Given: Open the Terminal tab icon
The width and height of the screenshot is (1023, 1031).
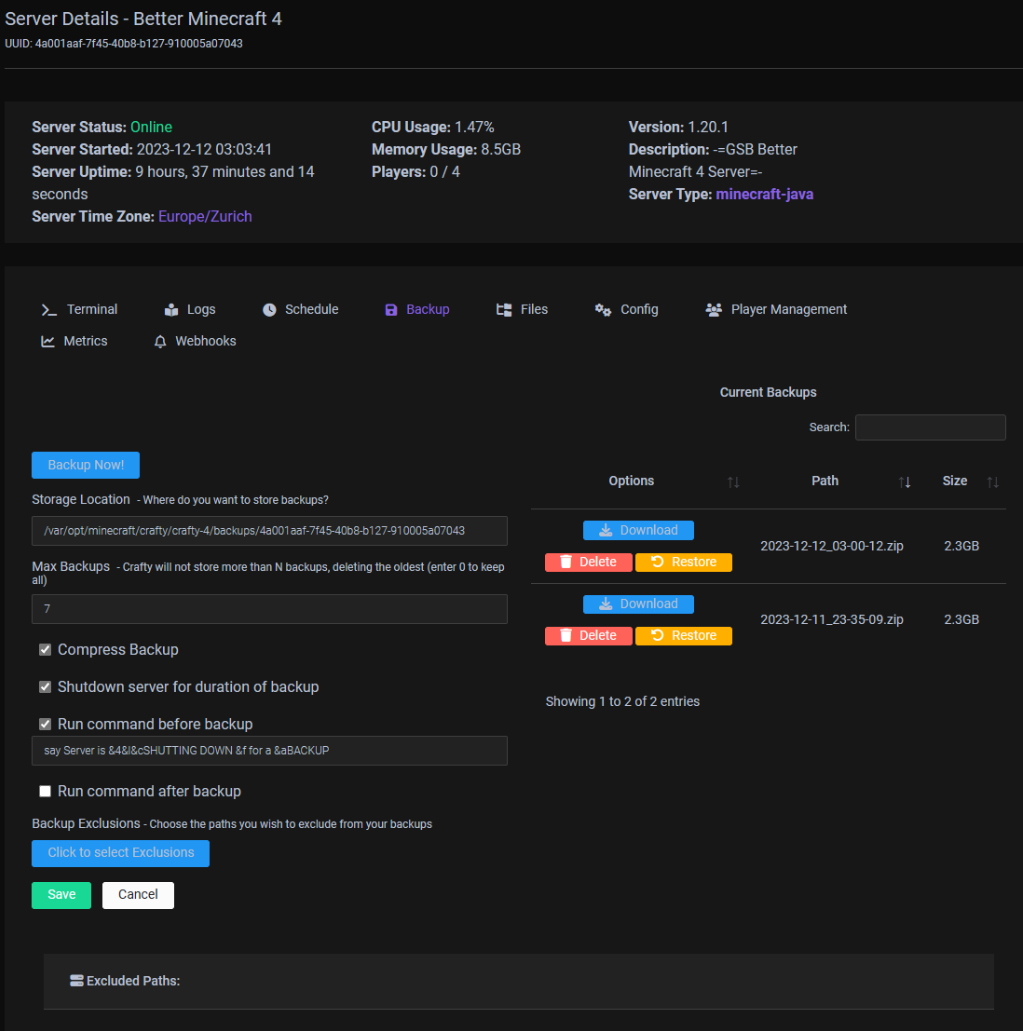Looking at the screenshot, I should [x=48, y=310].
